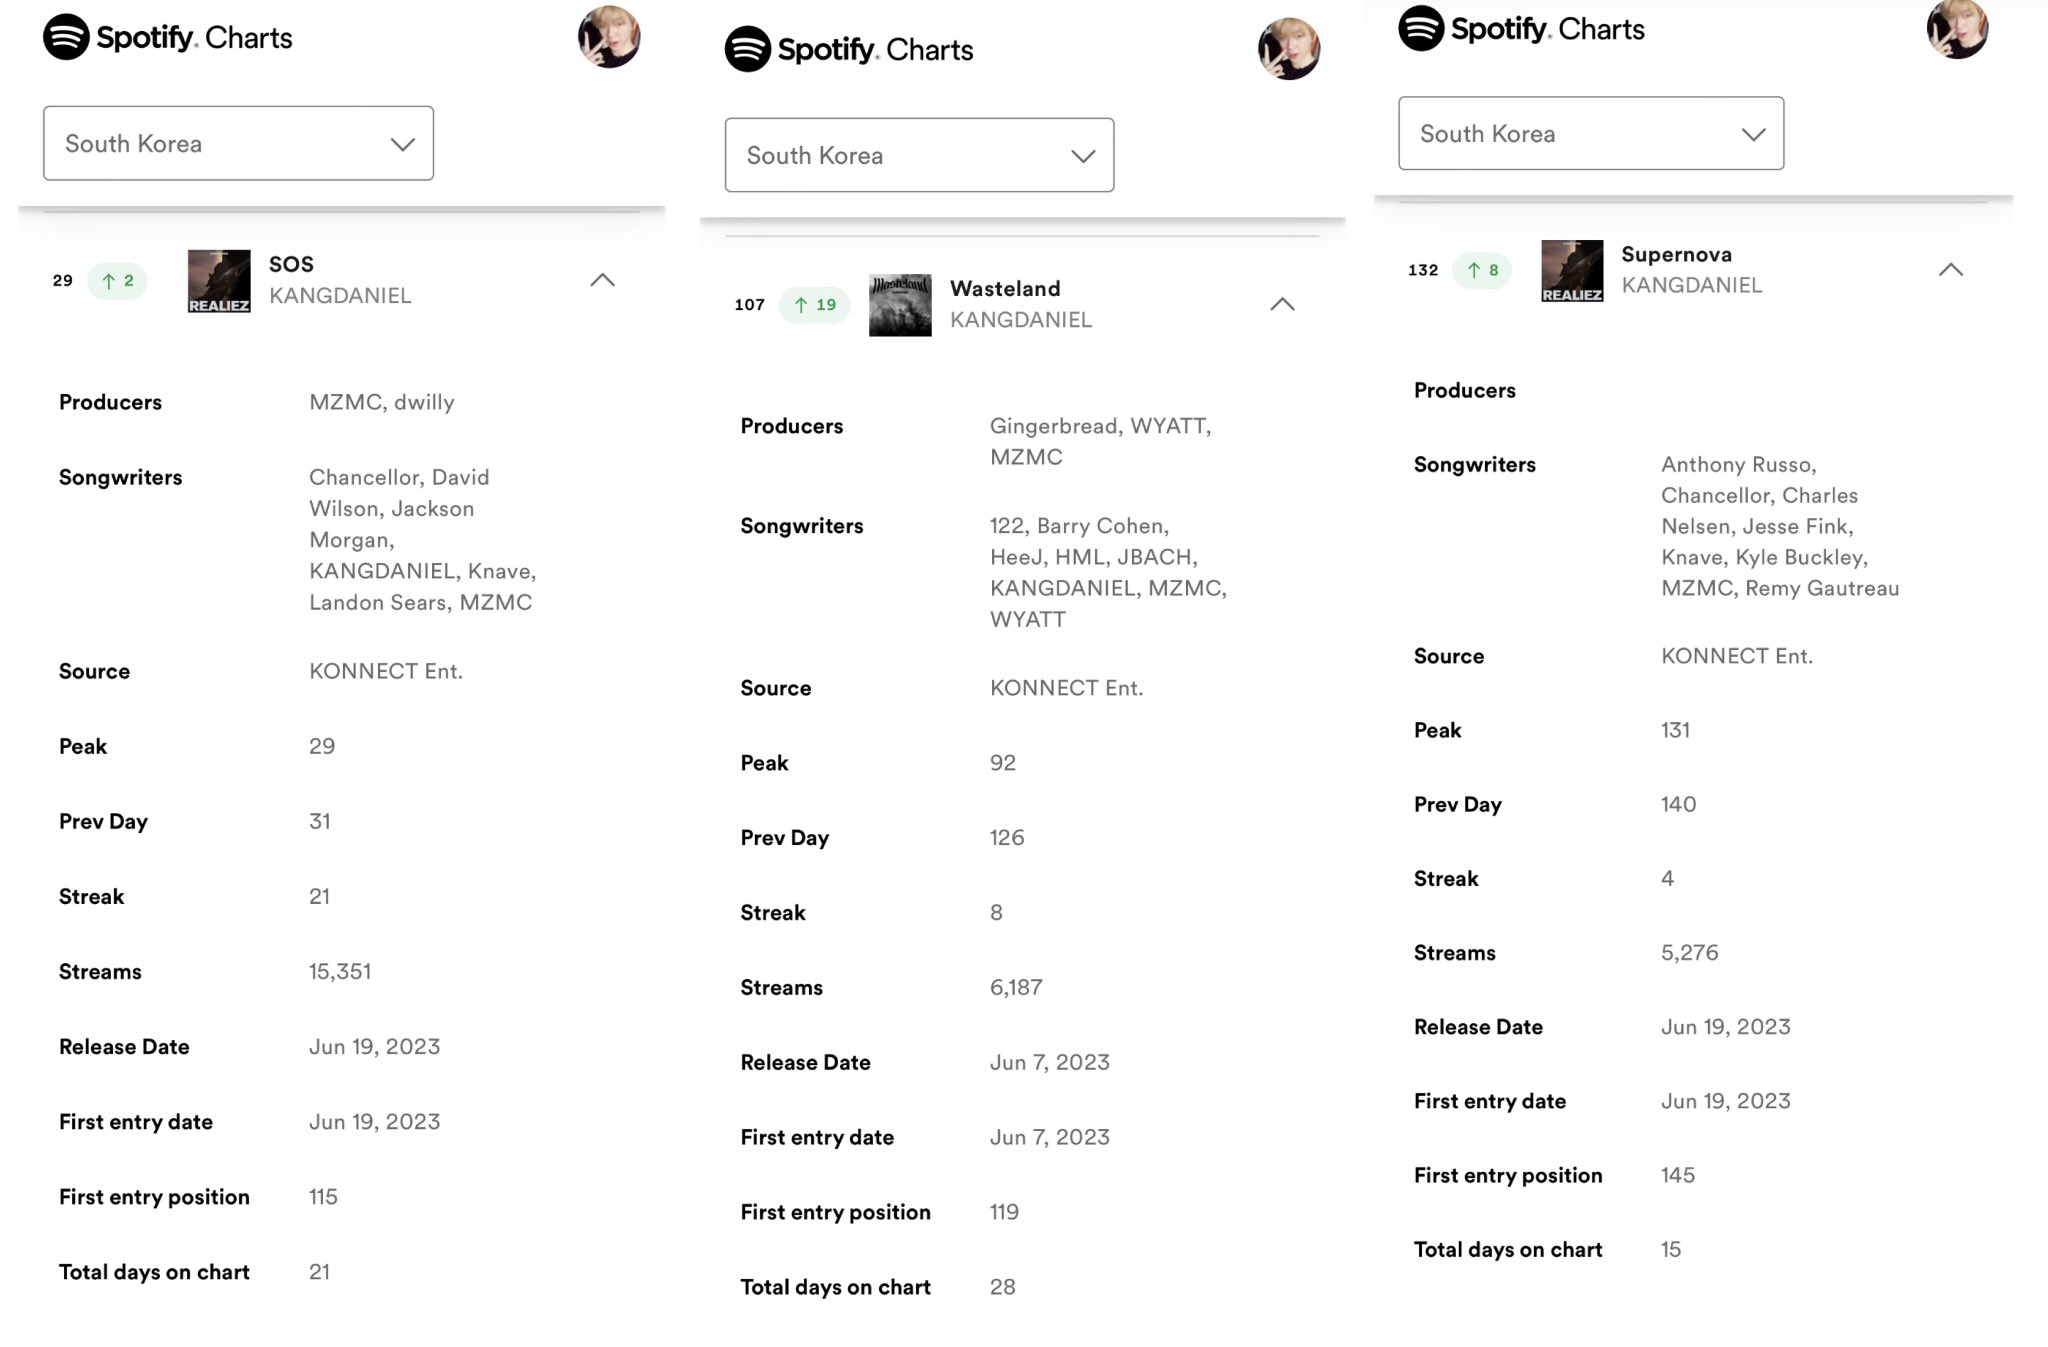2048x1347 pixels.
Task: Click the SOS song title
Action: (291, 265)
